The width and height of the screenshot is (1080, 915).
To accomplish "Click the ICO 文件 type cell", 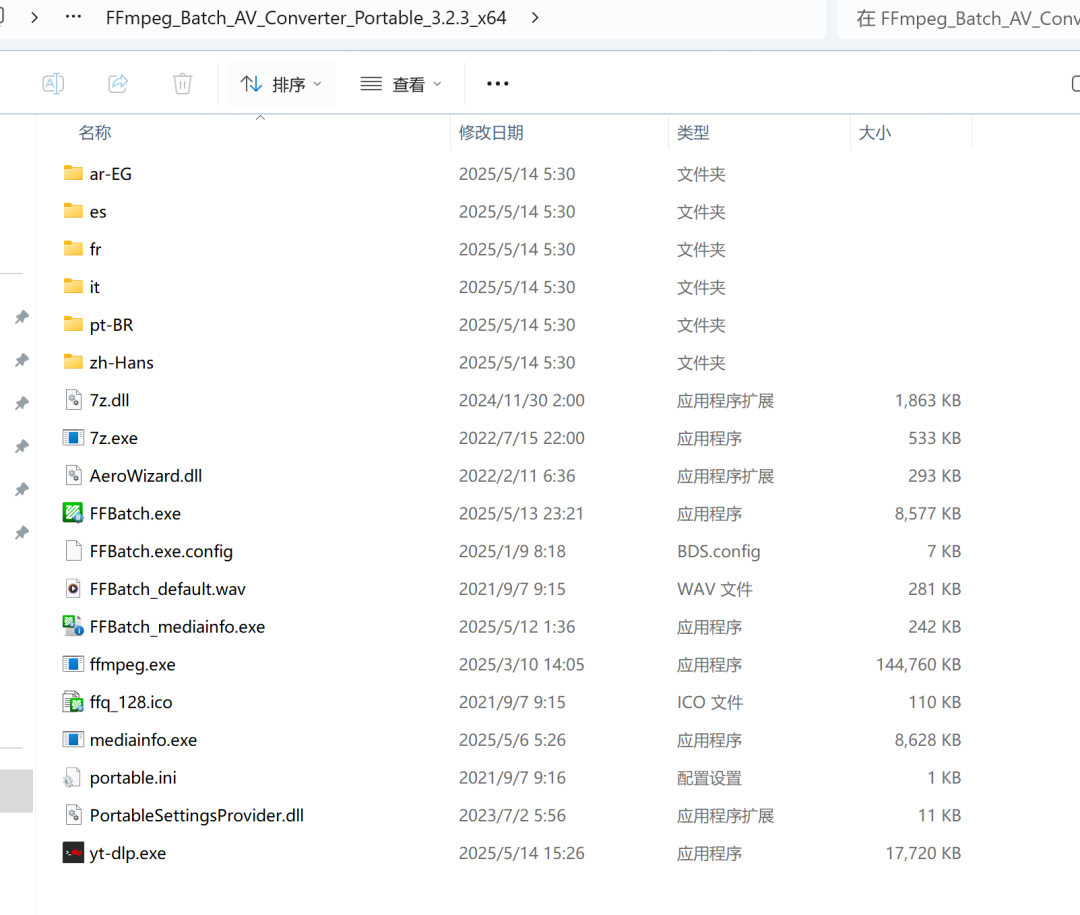I will [709, 702].
